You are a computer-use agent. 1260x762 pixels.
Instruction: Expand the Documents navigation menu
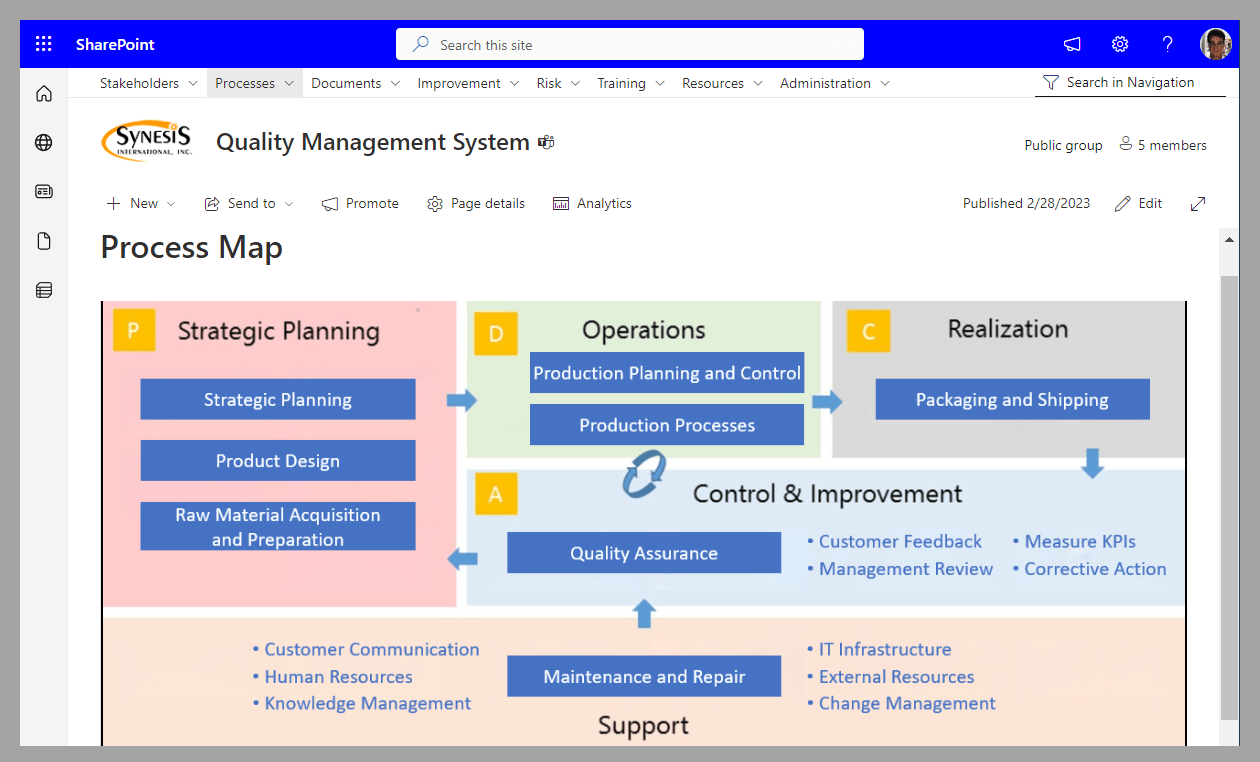coord(355,83)
